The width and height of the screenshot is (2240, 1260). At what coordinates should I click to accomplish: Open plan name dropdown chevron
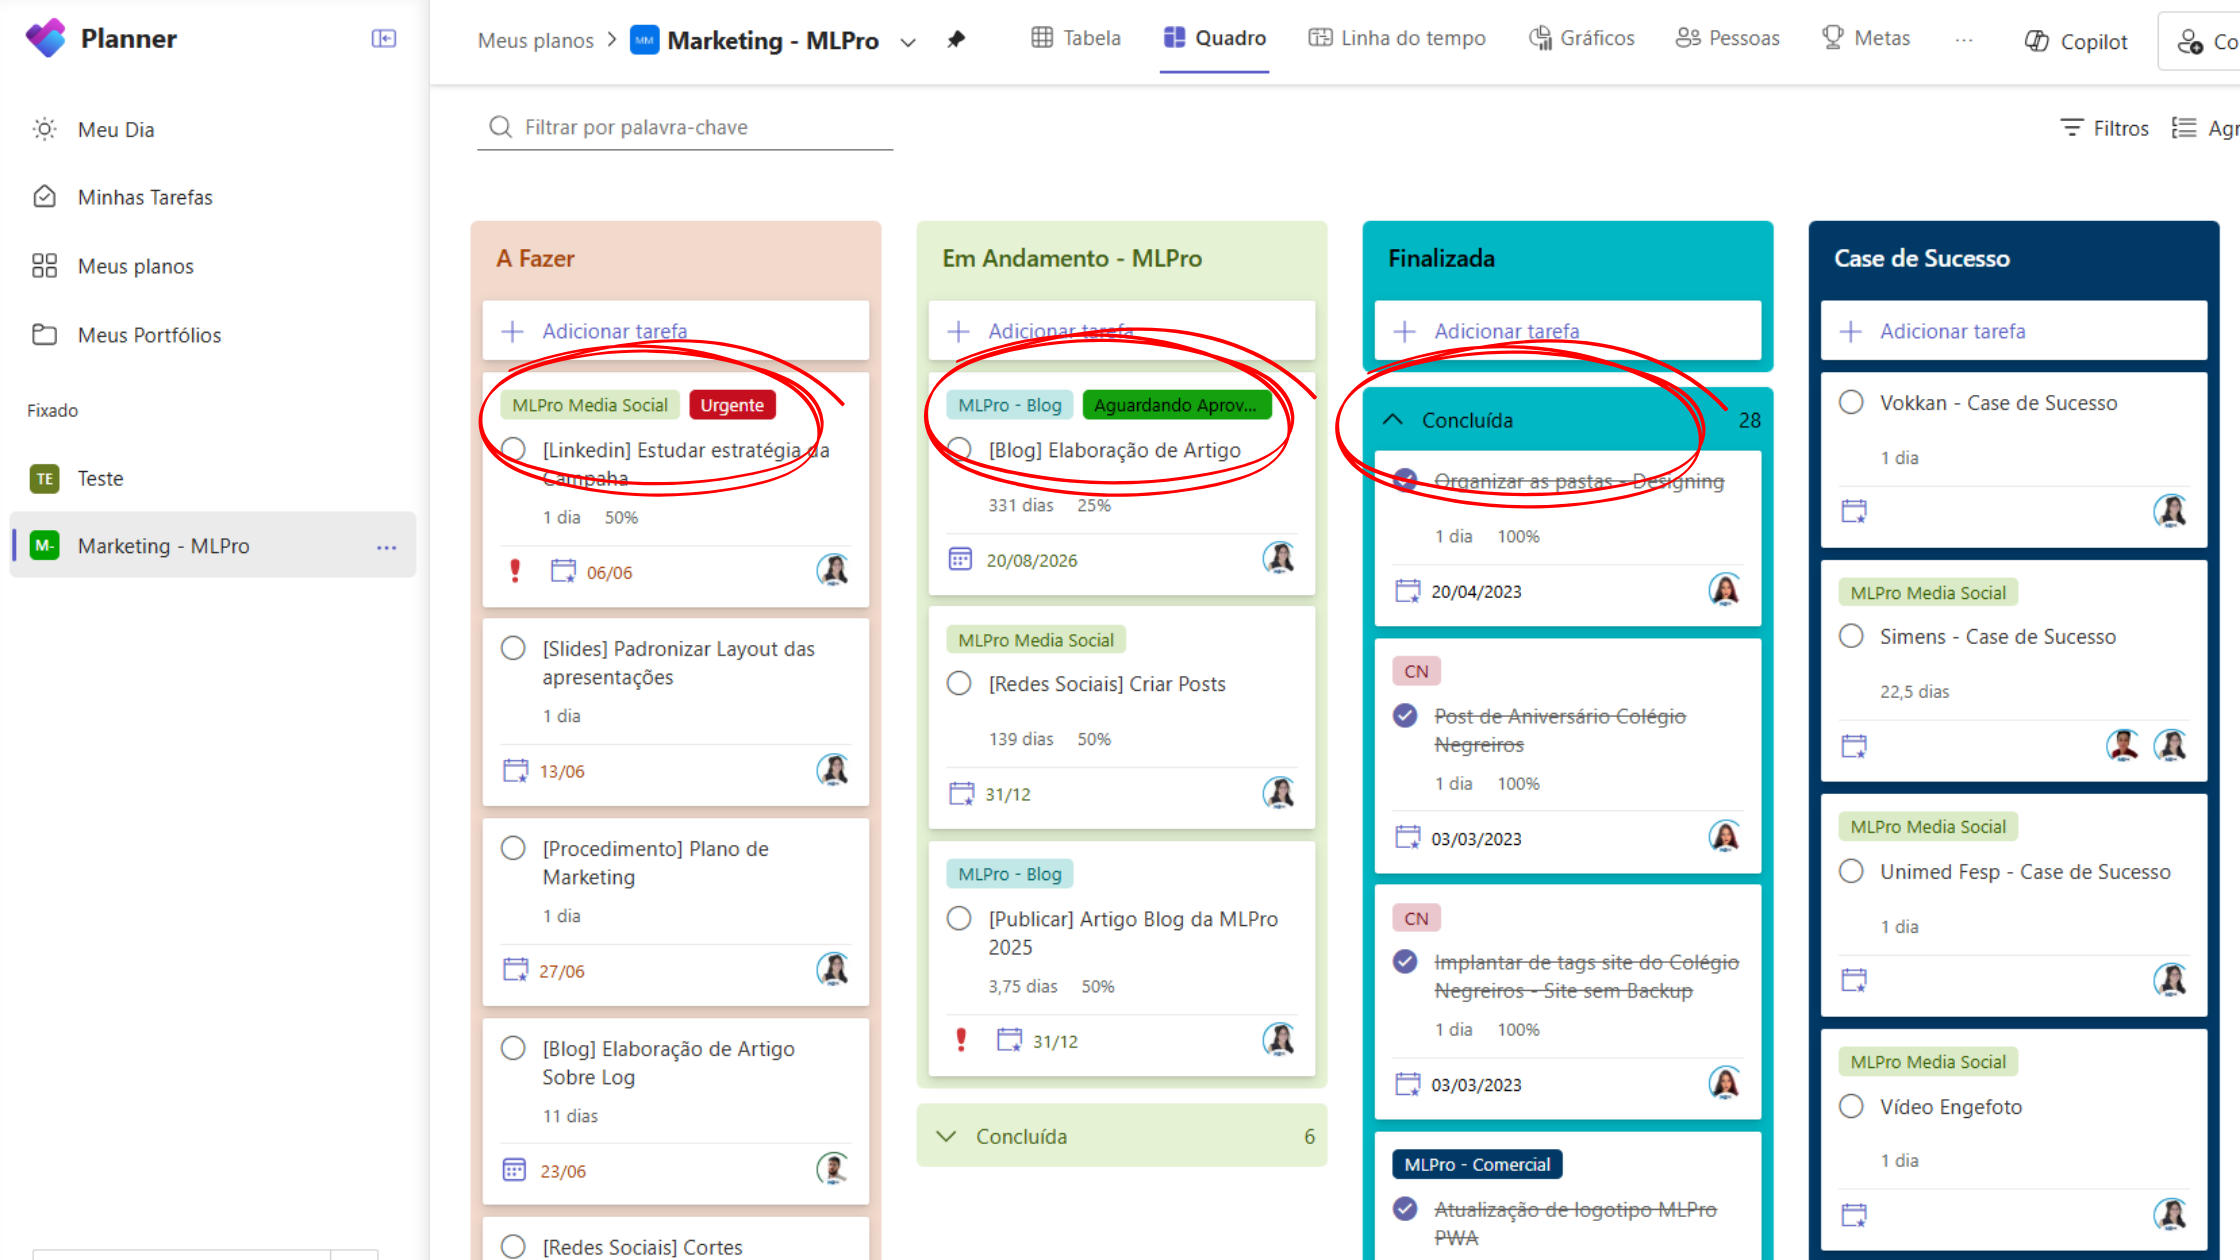point(908,42)
